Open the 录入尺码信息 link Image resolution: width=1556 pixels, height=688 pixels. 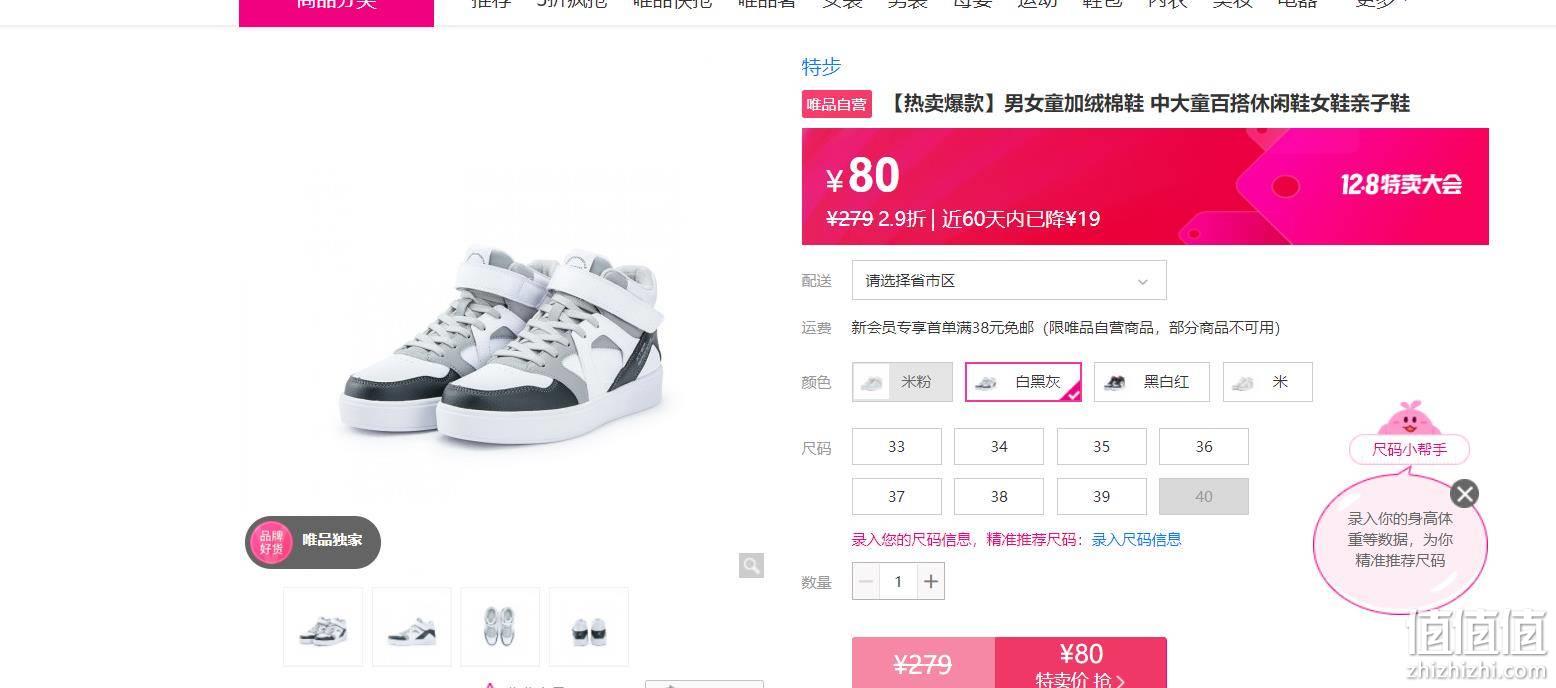pyautogui.click(x=1136, y=540)
